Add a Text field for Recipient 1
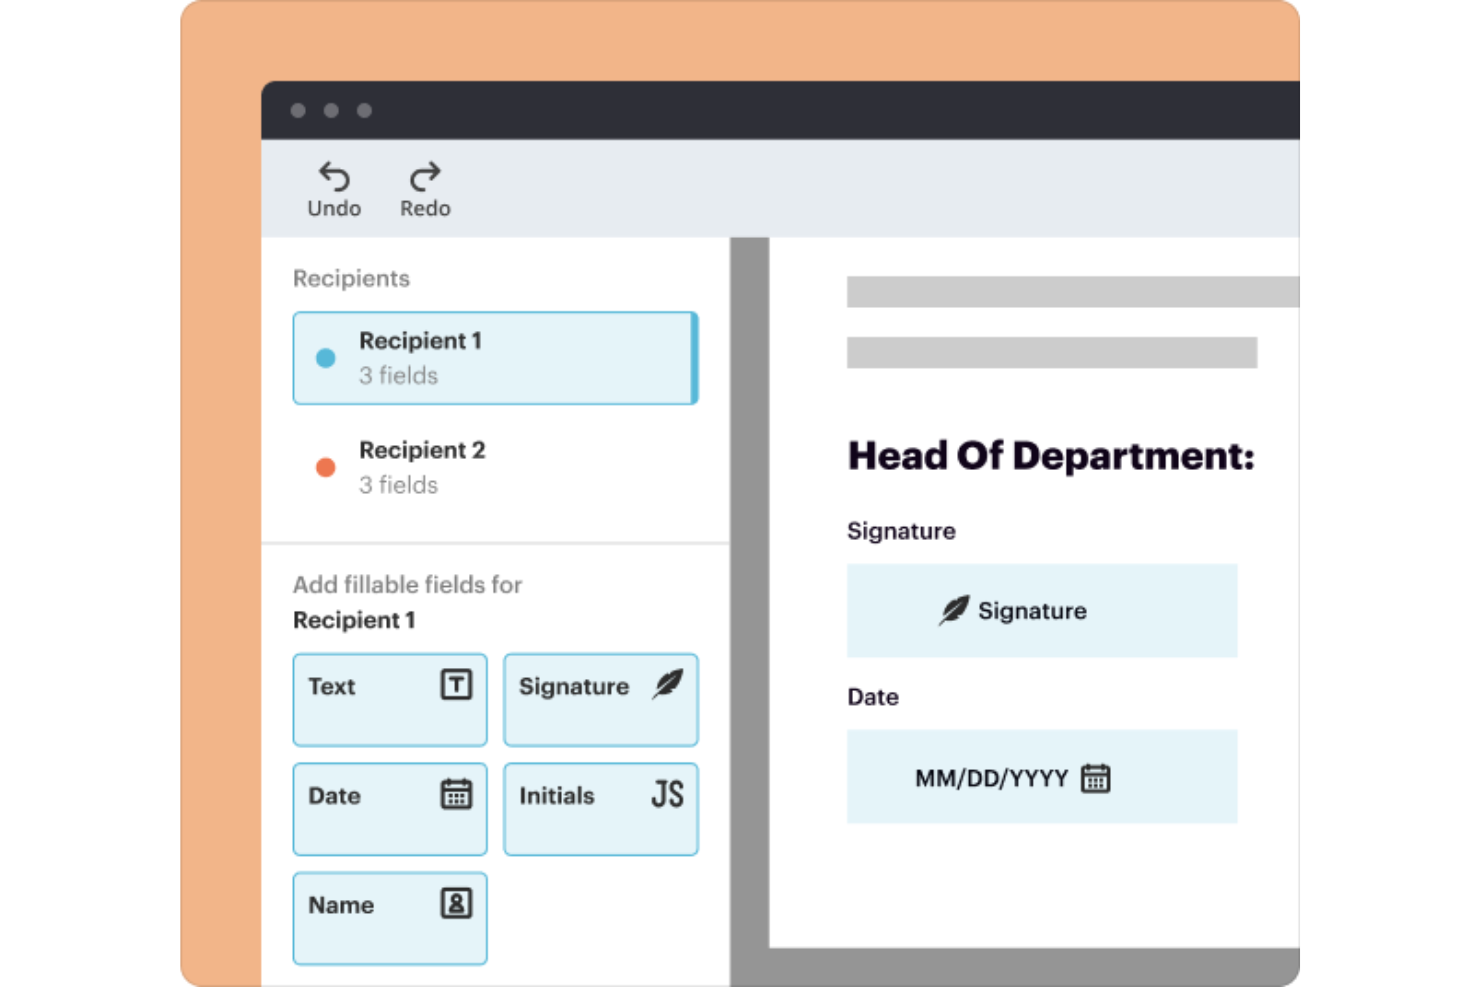Image resolution: width=1480 pixels, height=987 pixels. pyautogui.click(x=389, y=699)
